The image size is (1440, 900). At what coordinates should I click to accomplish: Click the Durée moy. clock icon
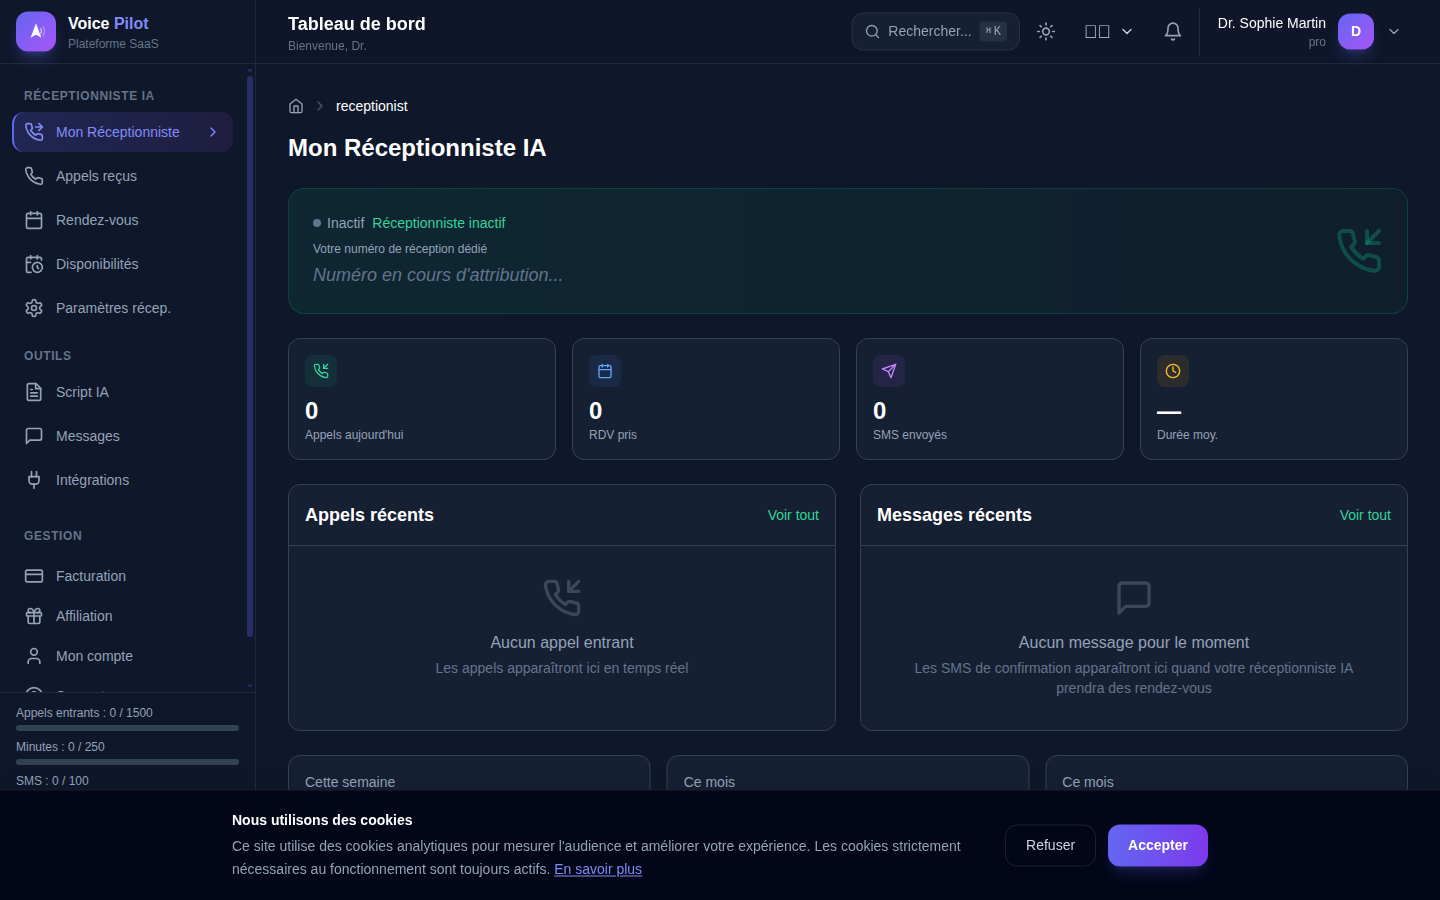coord(1173,371)
